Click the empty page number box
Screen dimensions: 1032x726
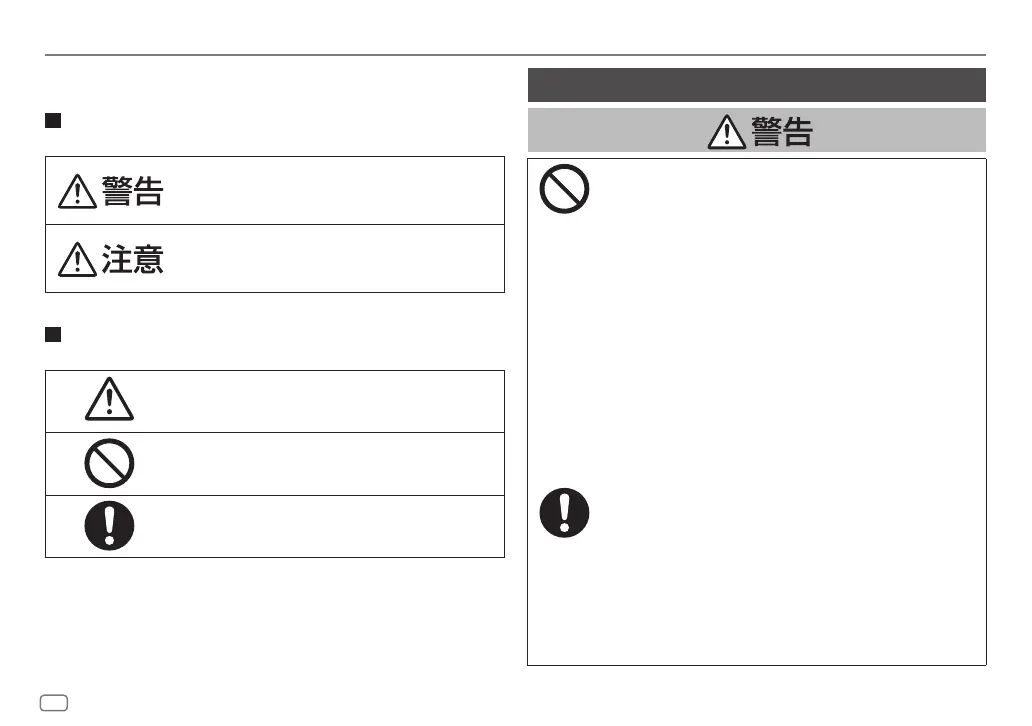click(54, 703)
